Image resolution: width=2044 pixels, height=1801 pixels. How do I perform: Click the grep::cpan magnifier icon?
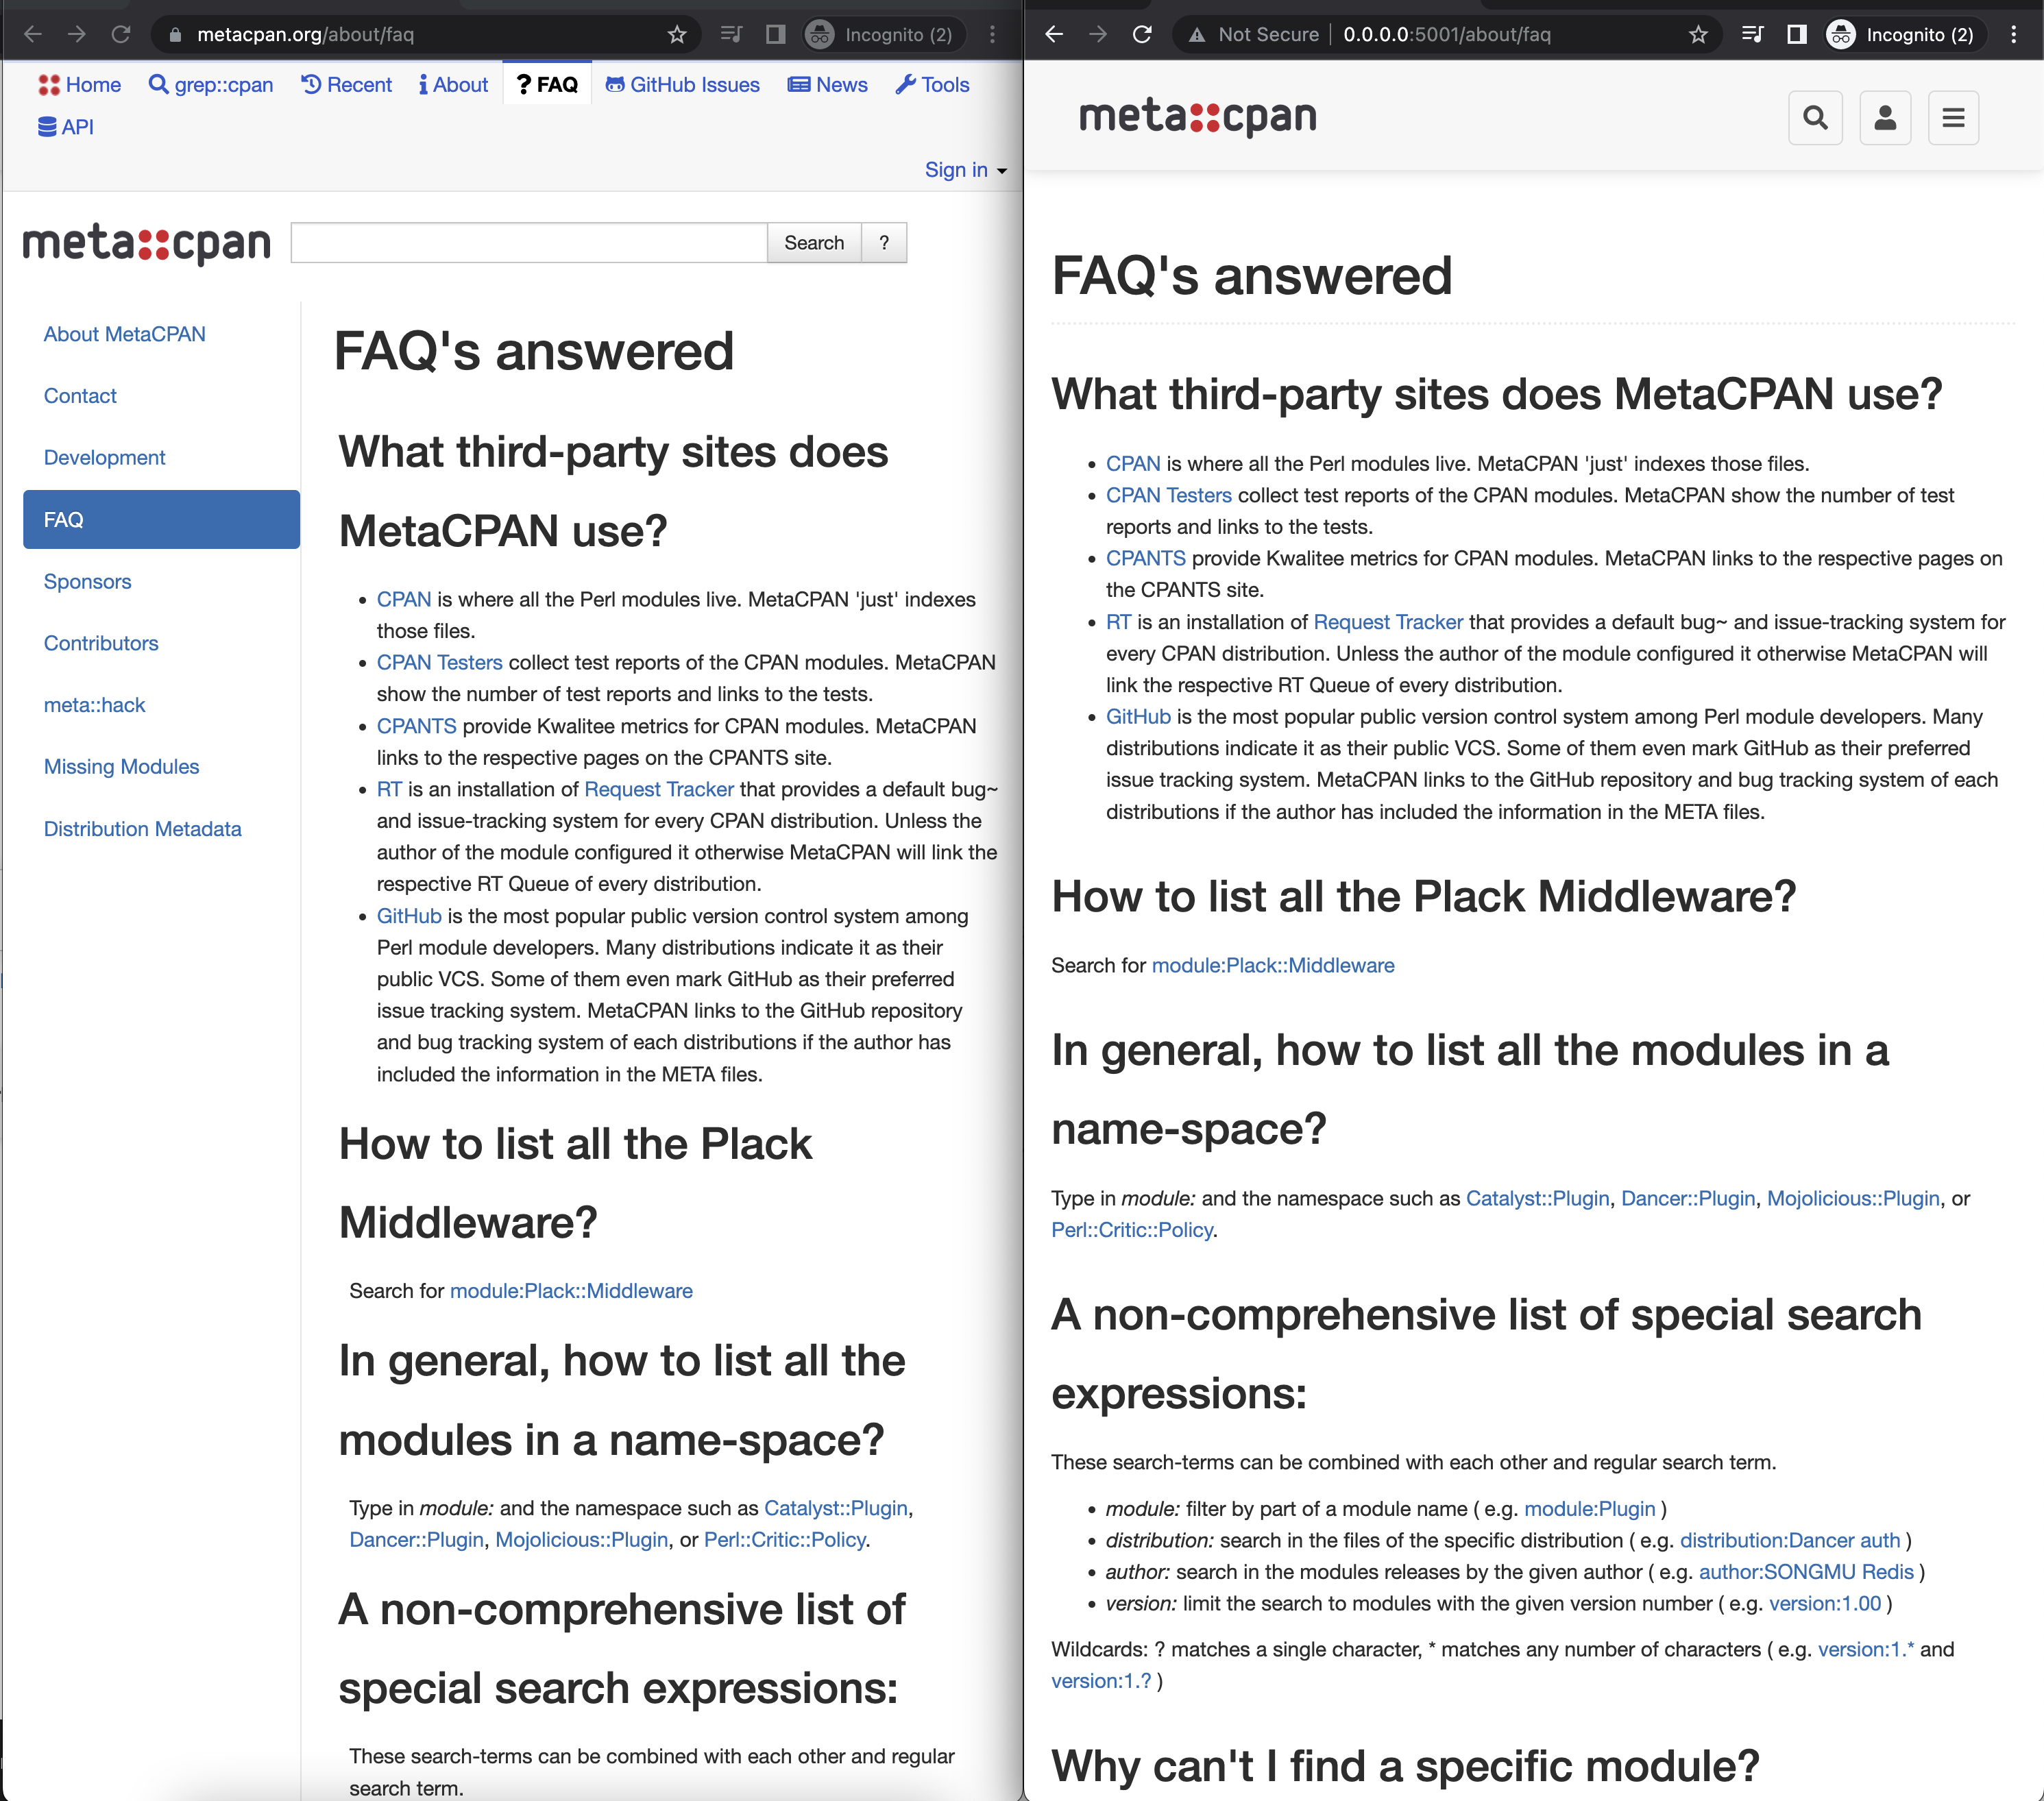click(x=160, y=85)
